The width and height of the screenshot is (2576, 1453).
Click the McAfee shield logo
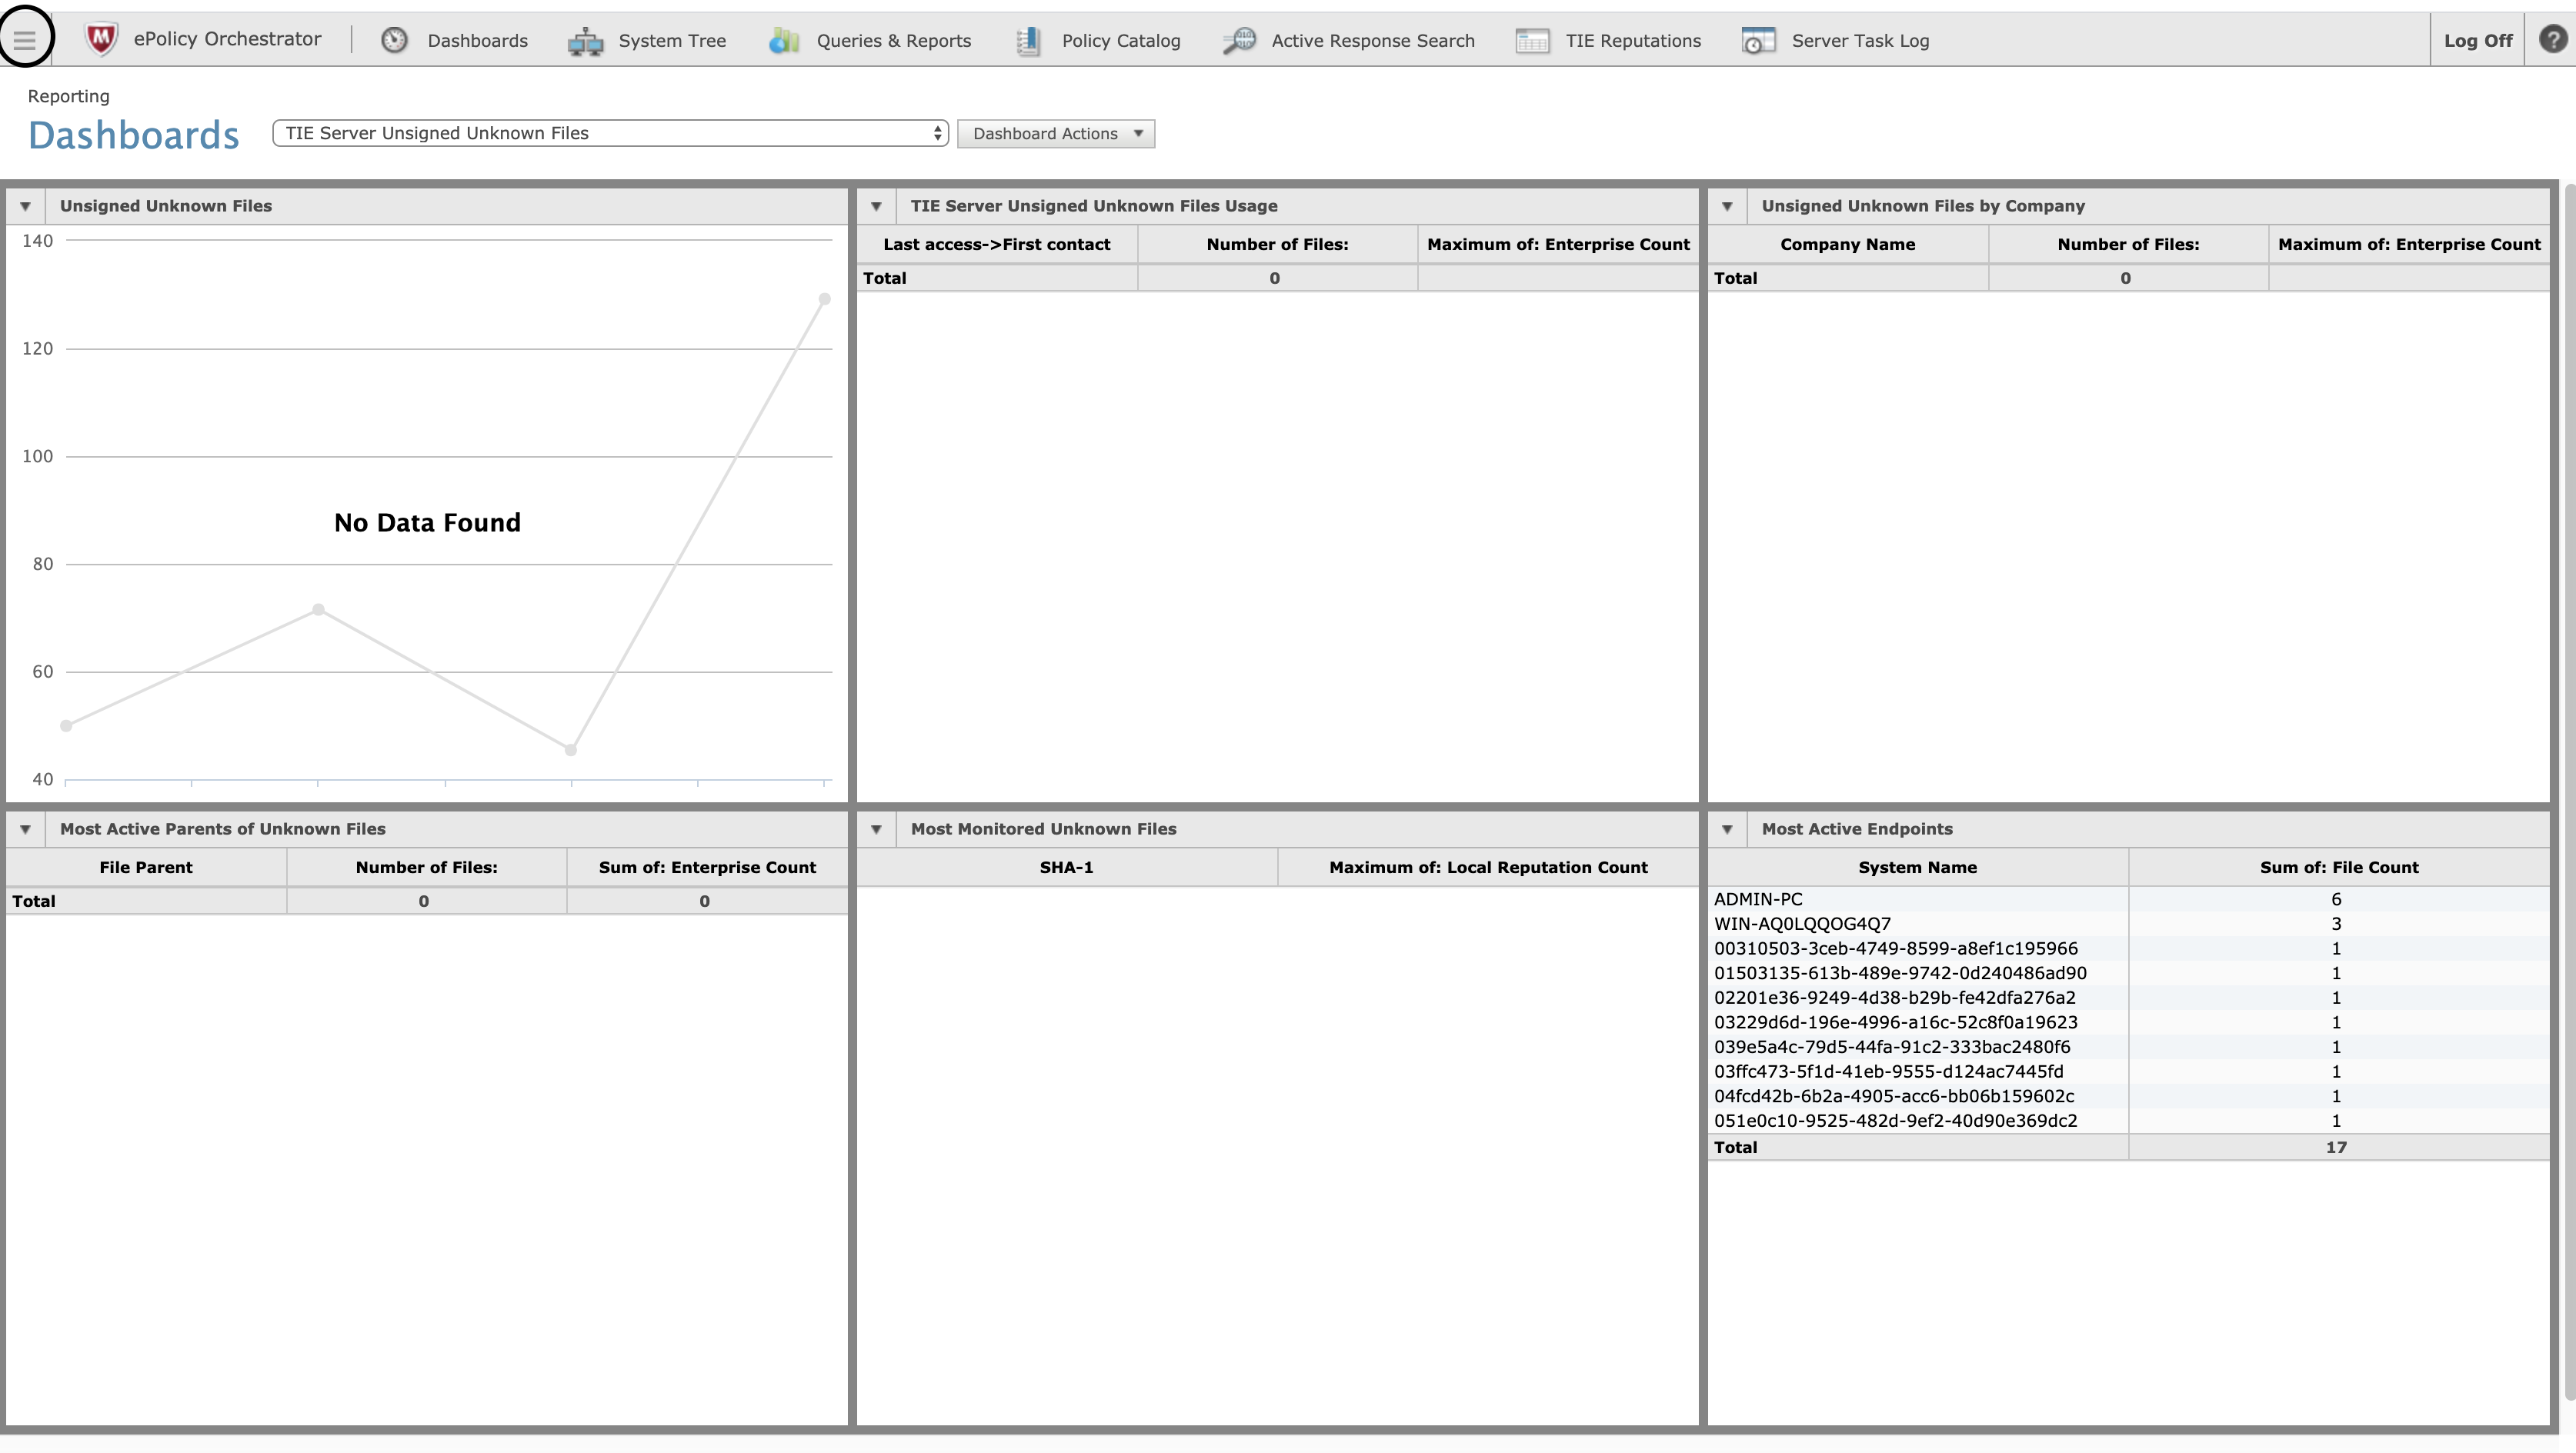pos(101,39)
